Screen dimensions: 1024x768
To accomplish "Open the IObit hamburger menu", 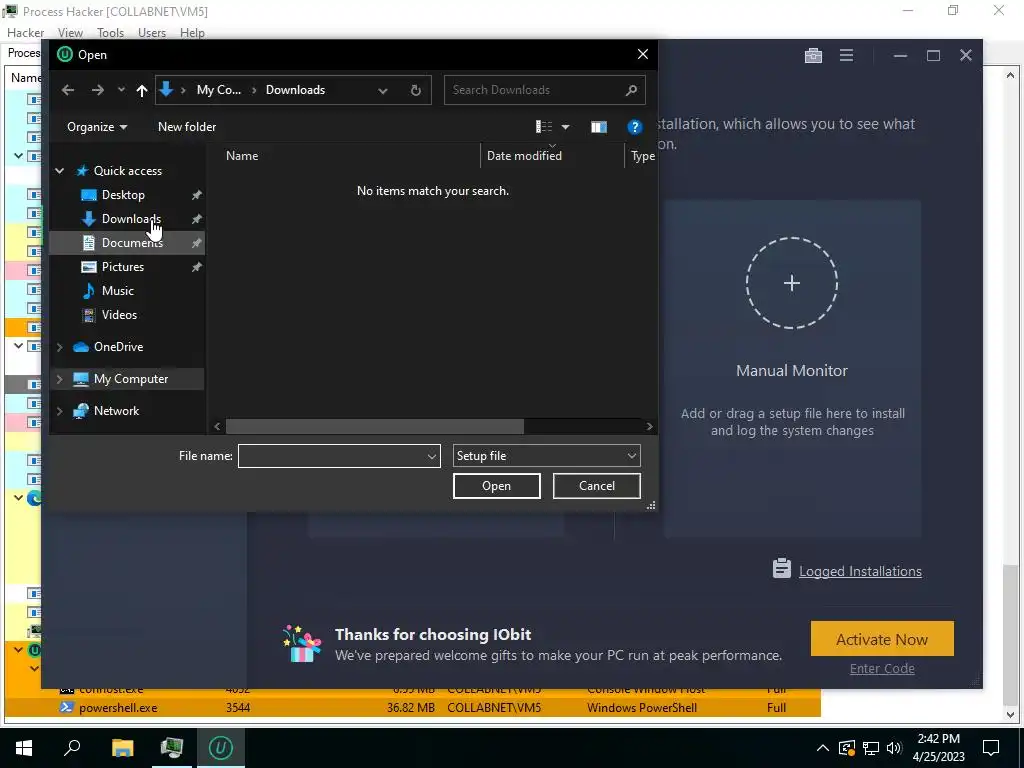I will pos(846,56).
